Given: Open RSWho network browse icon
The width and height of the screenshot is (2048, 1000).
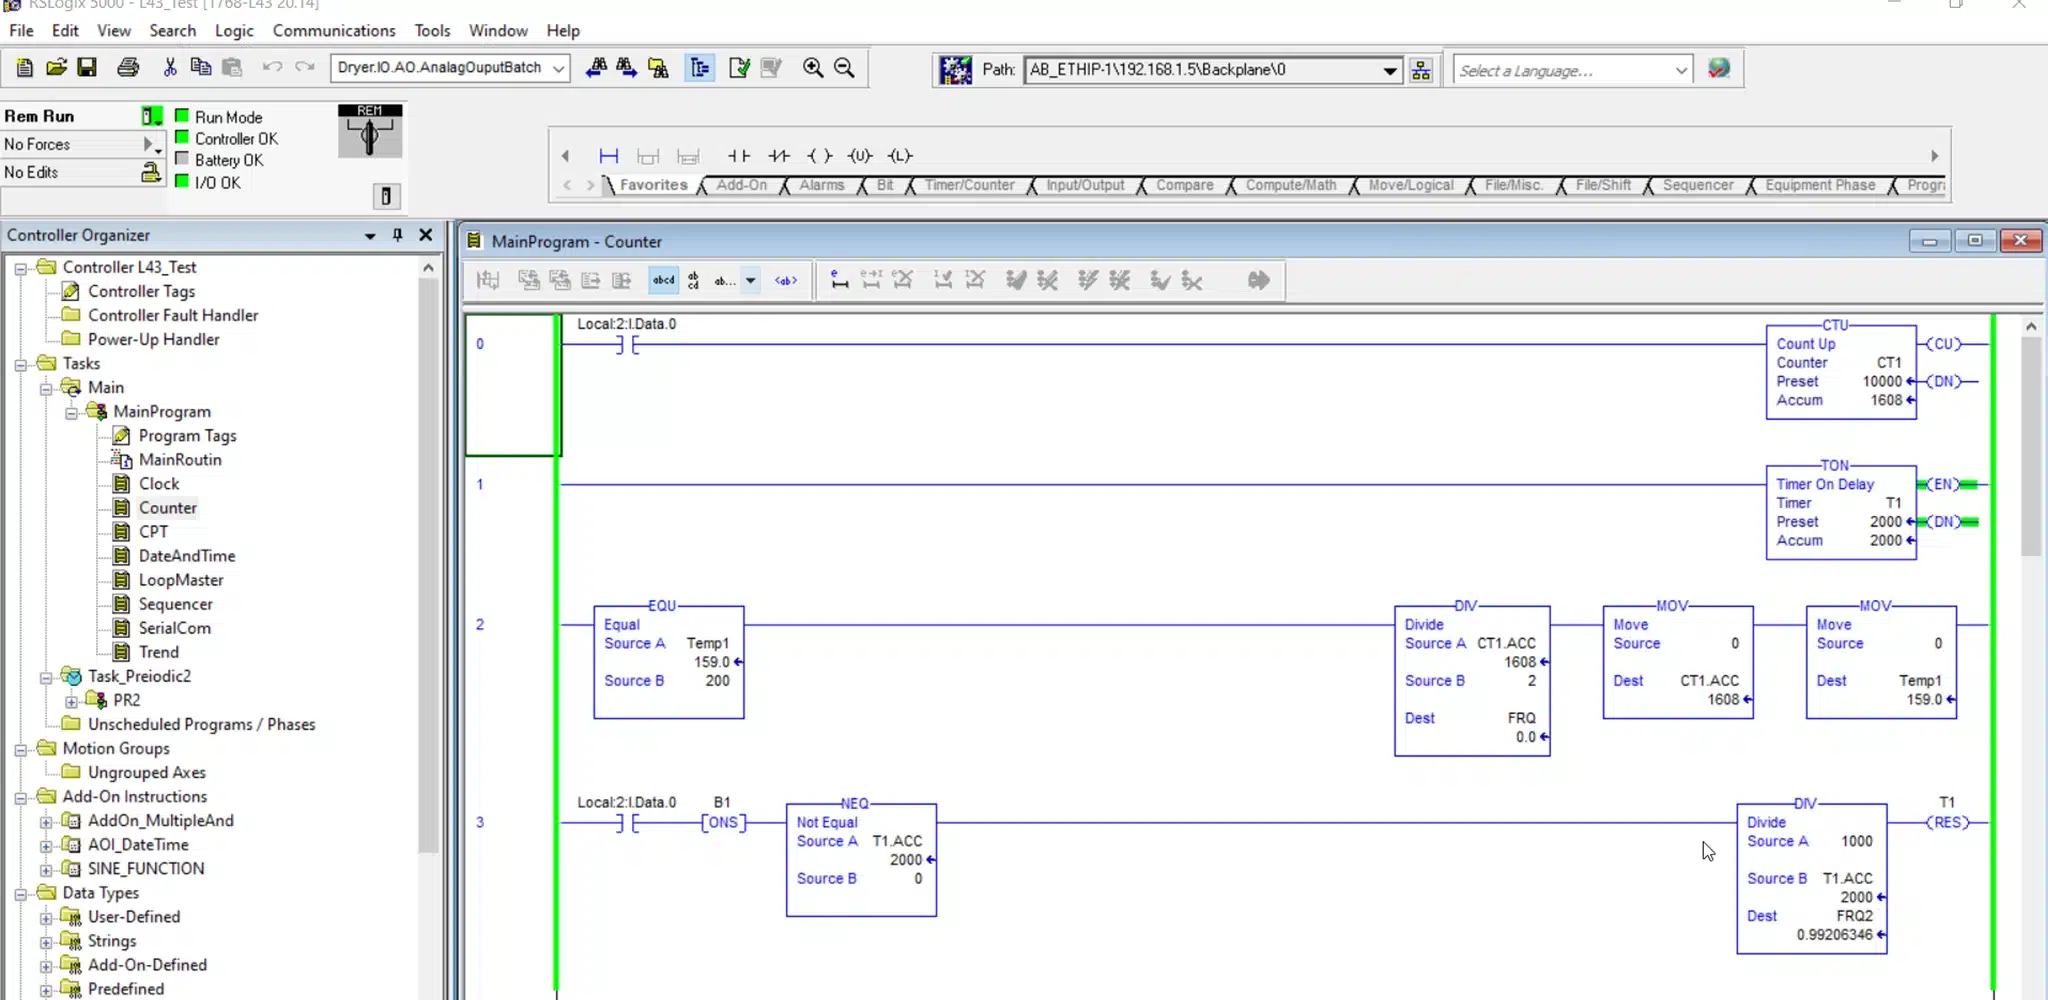Looking at the screenshot, I should coord(1421,70).
